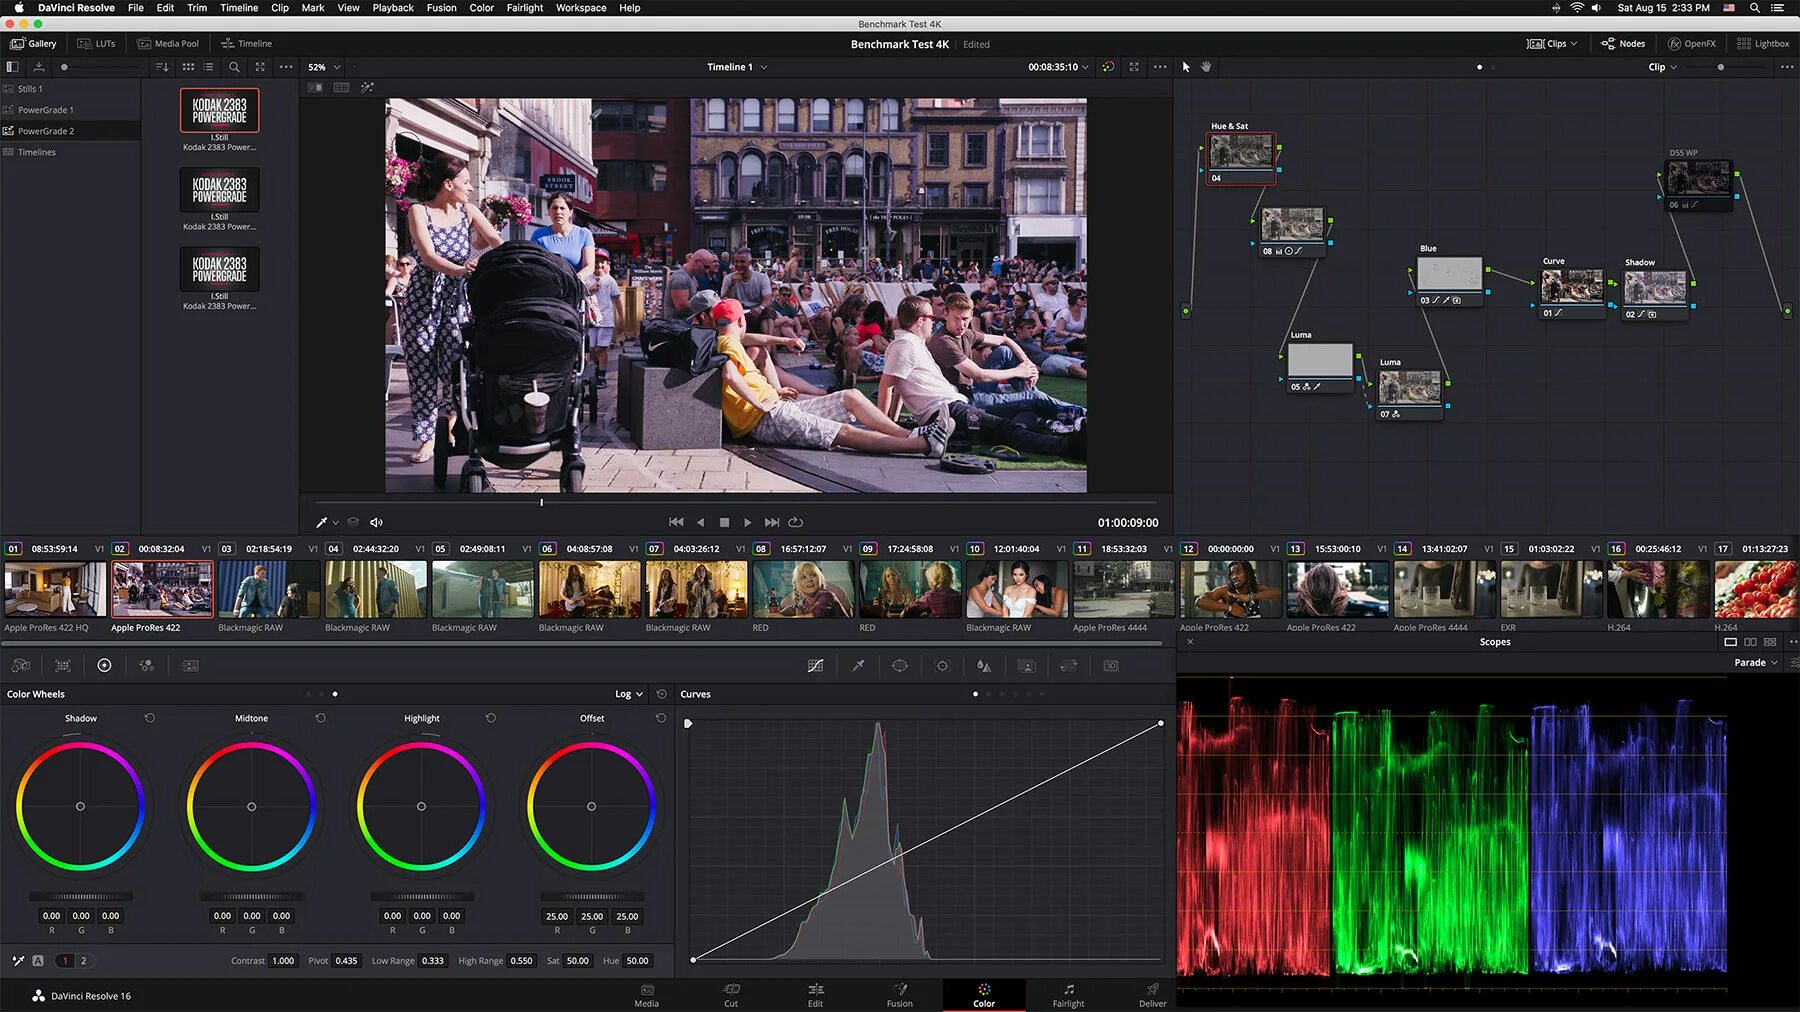Switch gallery to list view
1800x1012 pixels.
coord(208,67)
